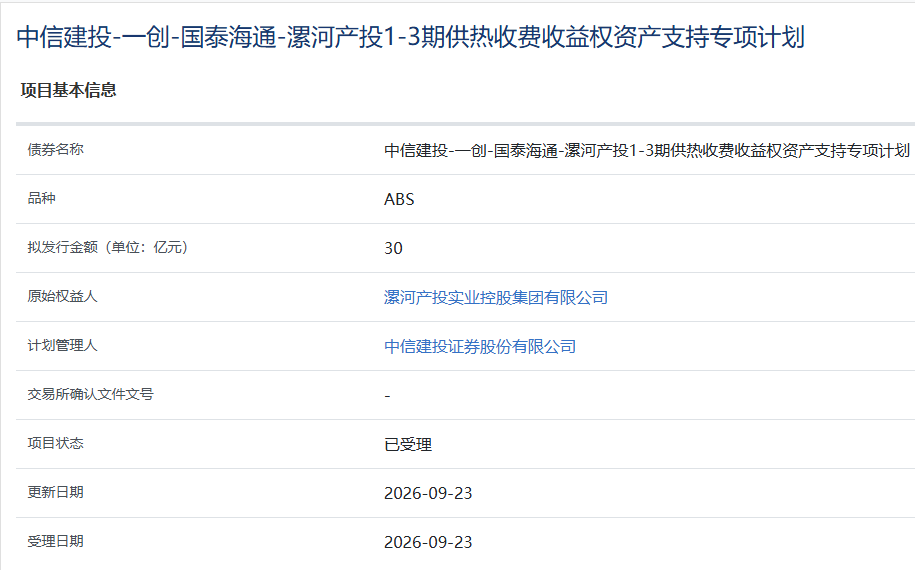The width and height of the screenshot is (915, 570).
Task: Click the 计划管理人 label
Action: [62, 345]
